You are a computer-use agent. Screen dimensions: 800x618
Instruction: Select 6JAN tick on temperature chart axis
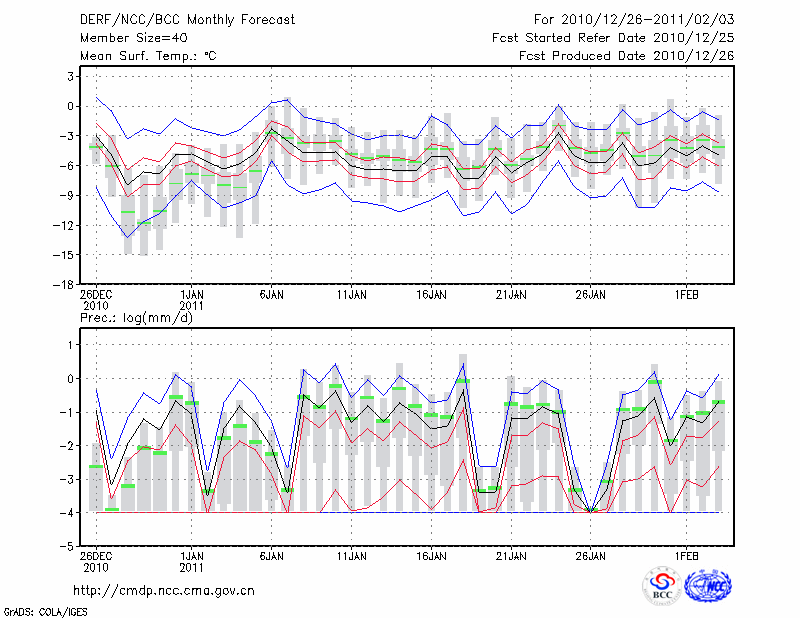coord(271,295)
